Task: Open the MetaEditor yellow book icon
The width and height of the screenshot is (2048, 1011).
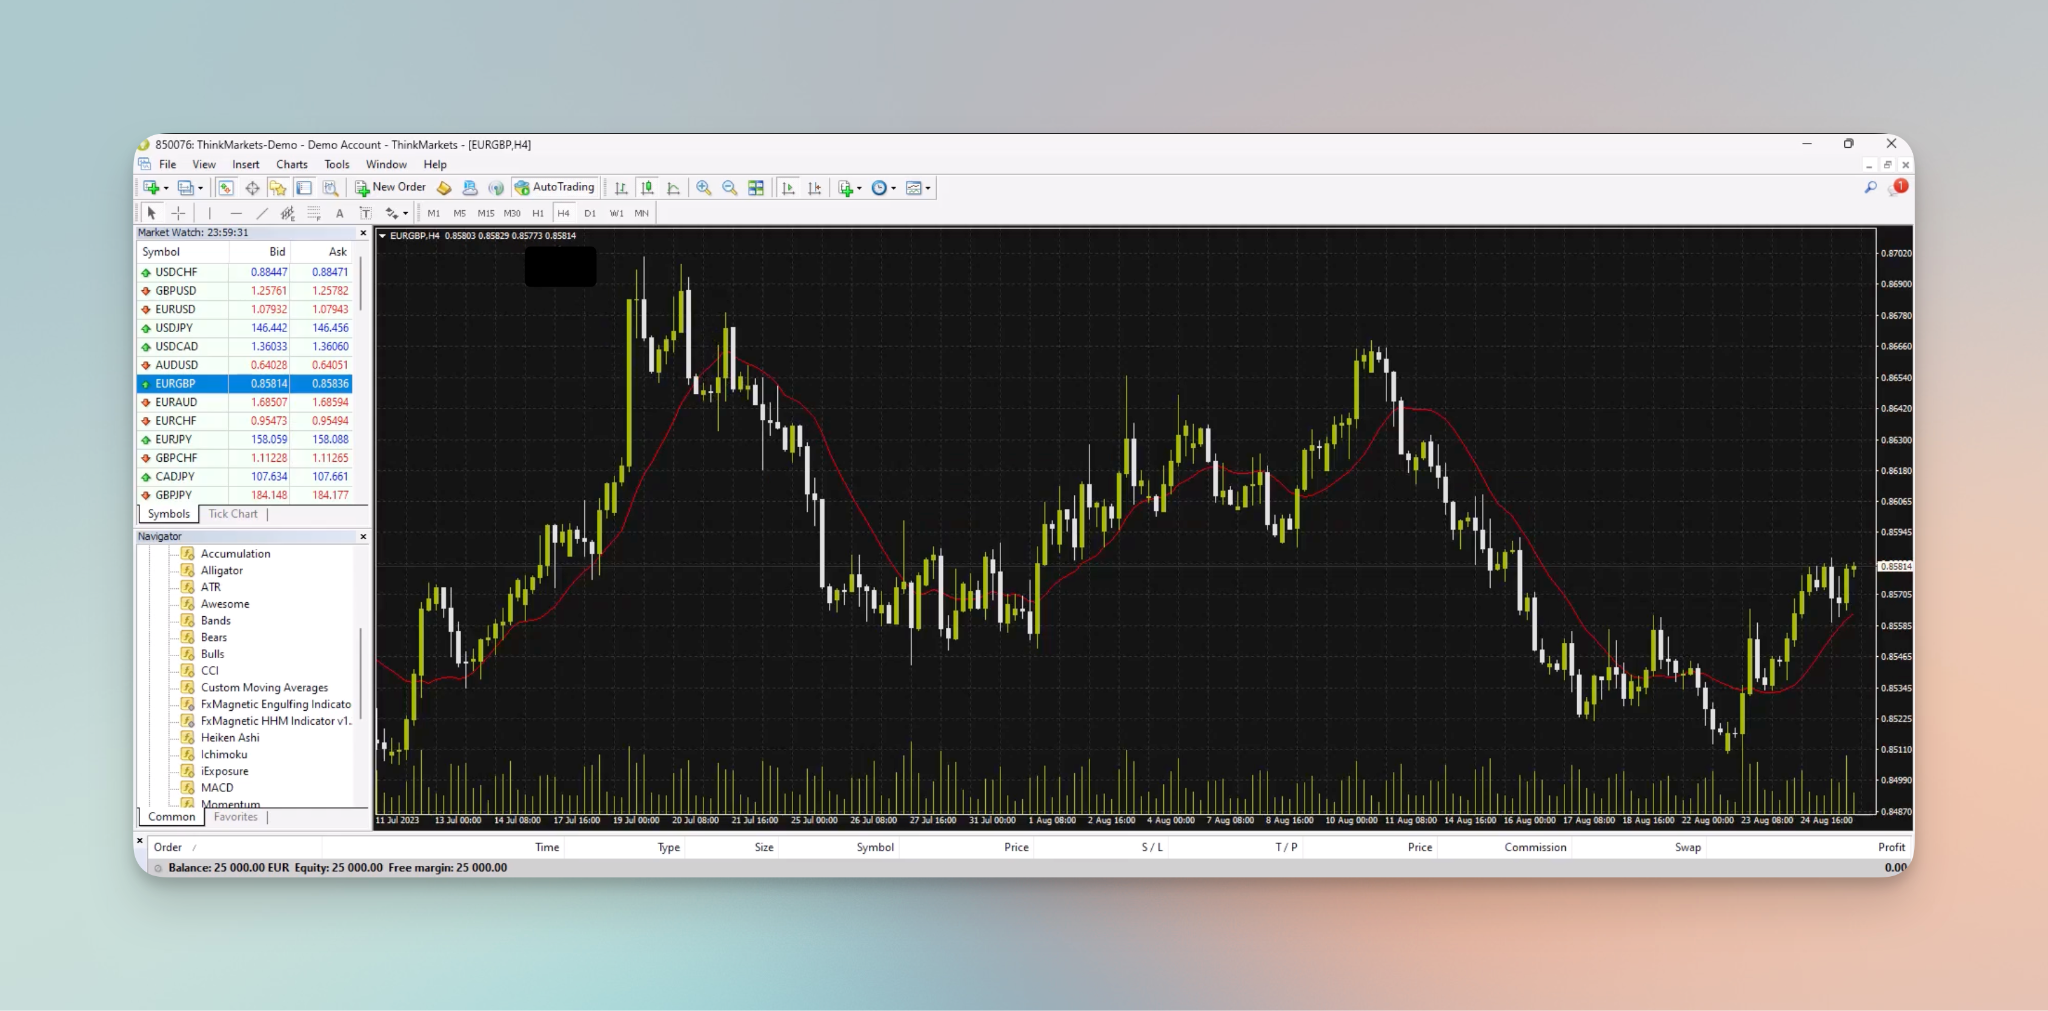Action: 444,188
